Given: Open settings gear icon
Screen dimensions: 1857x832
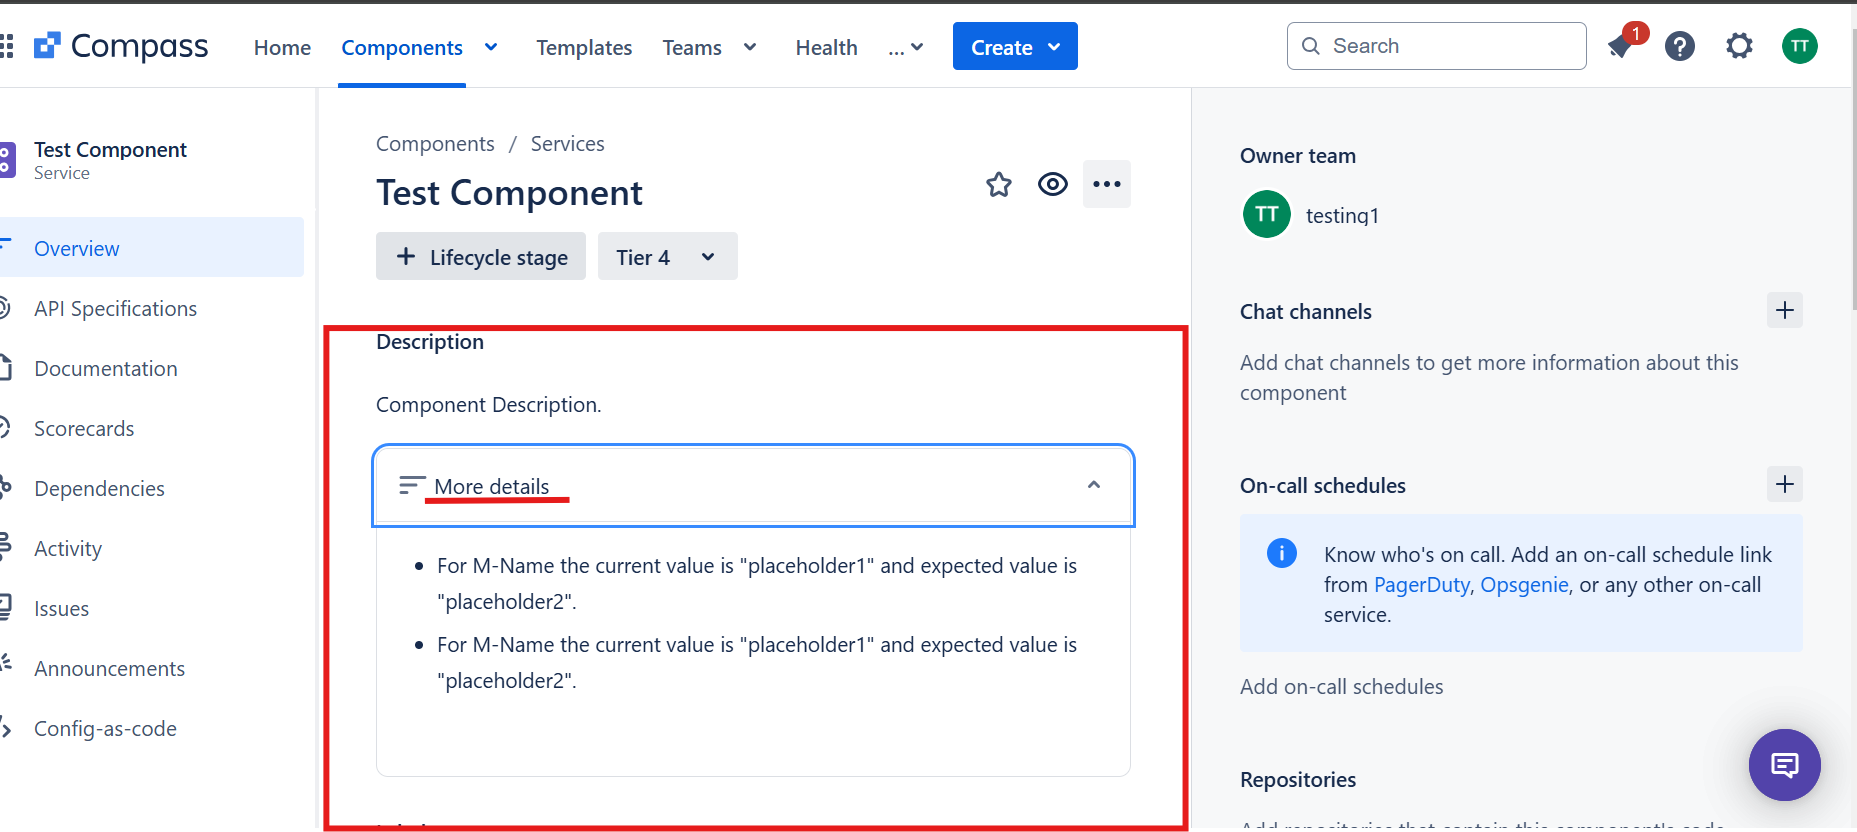Looking at the screenshot, I should coord(1740,46).
